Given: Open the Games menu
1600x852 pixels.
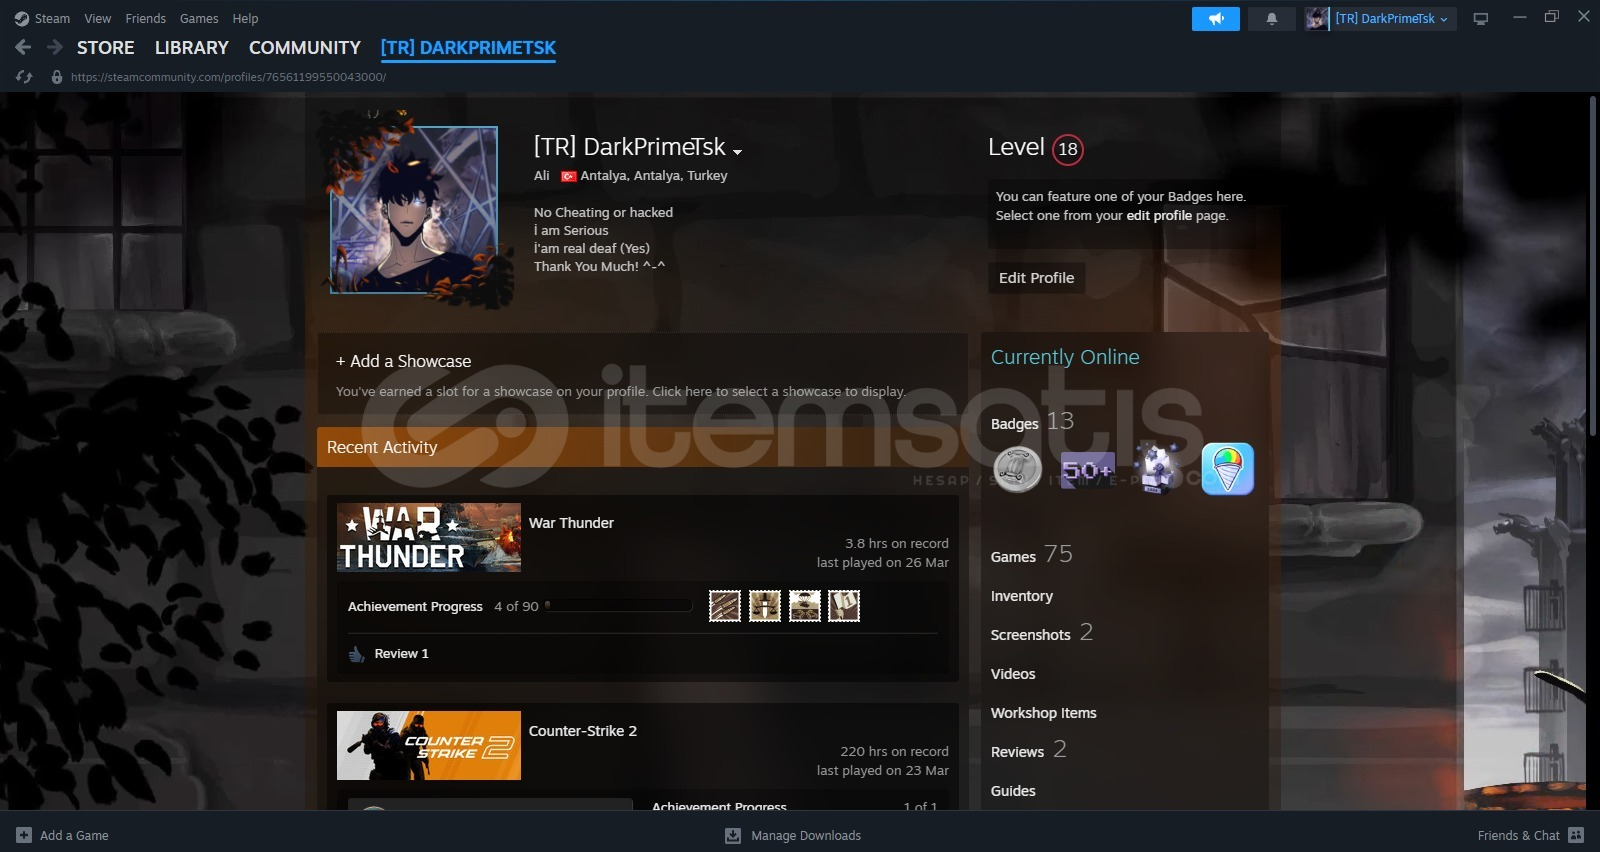Looking at the screenshot, I should 199,18.
